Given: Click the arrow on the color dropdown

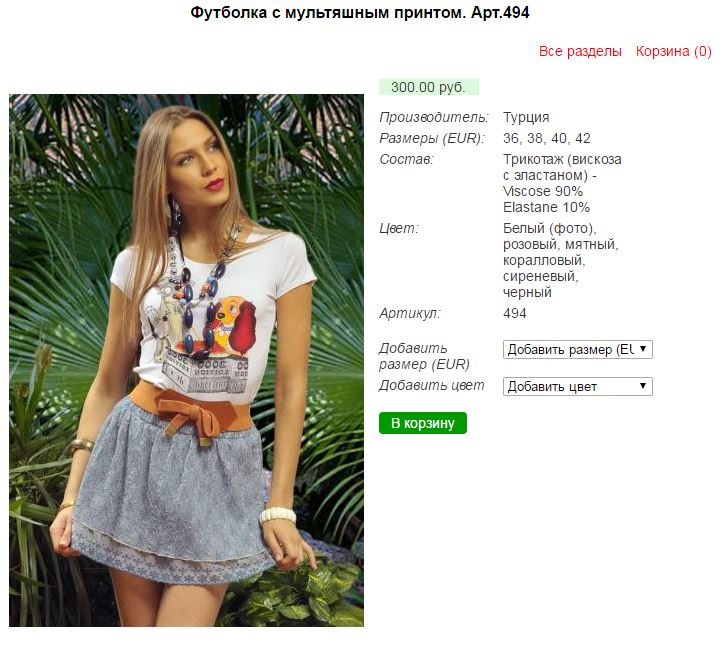Looking at the screenshot, I should [x=643, y=386].
